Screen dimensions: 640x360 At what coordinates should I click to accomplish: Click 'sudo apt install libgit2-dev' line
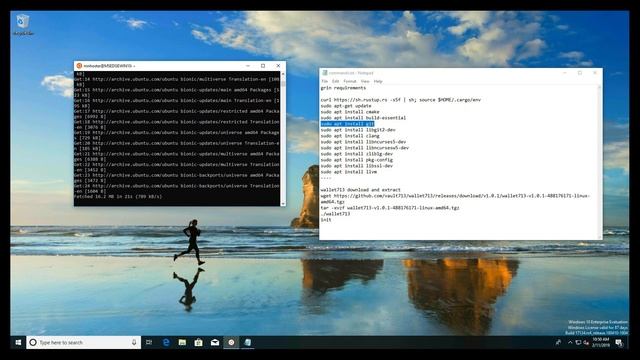point(358,130)
